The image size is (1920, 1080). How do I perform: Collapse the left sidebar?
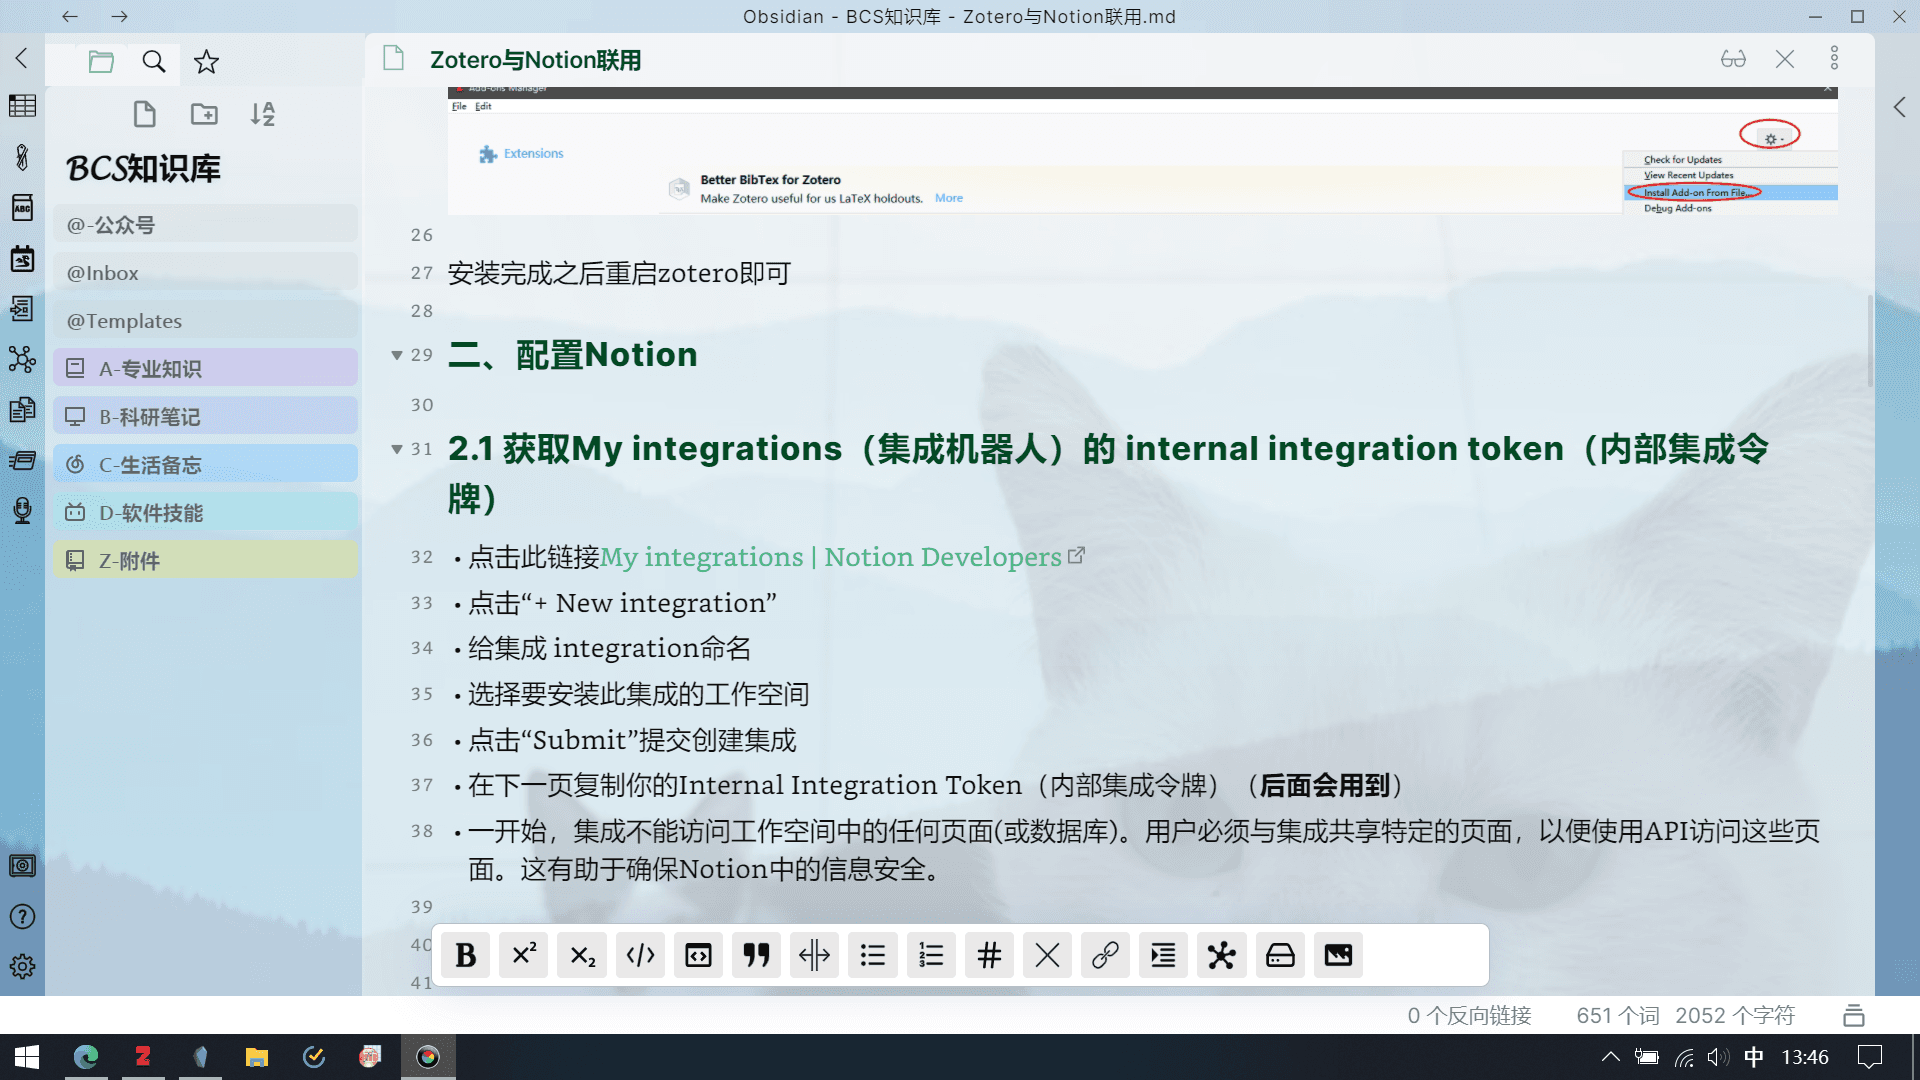click(22, 59)
